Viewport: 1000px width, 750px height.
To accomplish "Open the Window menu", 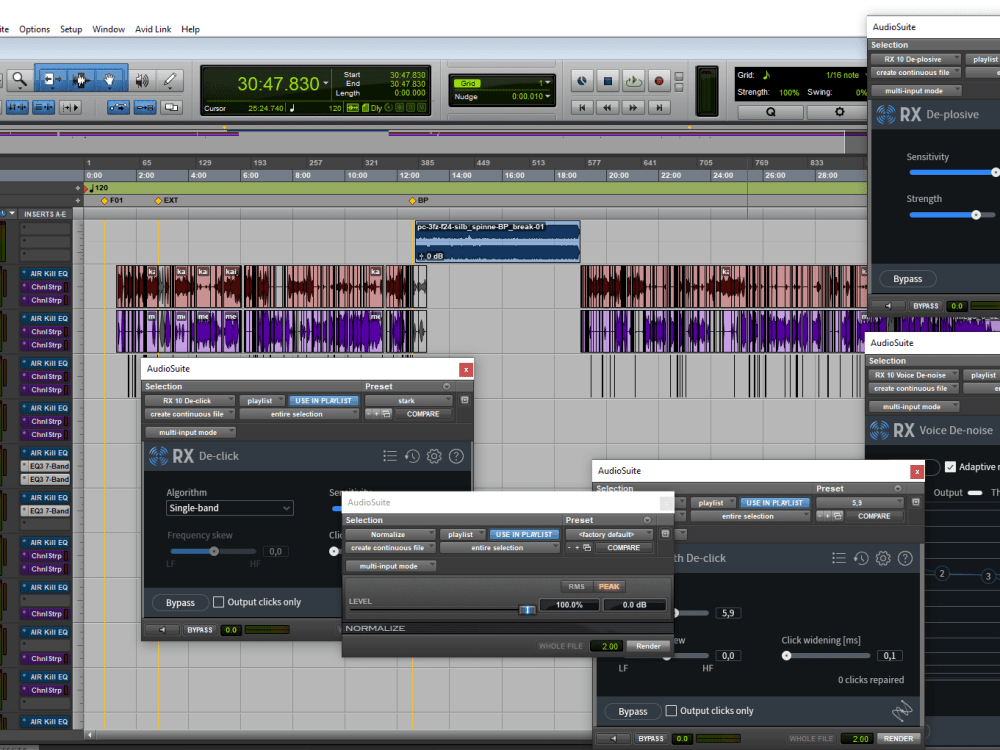I will (108, 29).
